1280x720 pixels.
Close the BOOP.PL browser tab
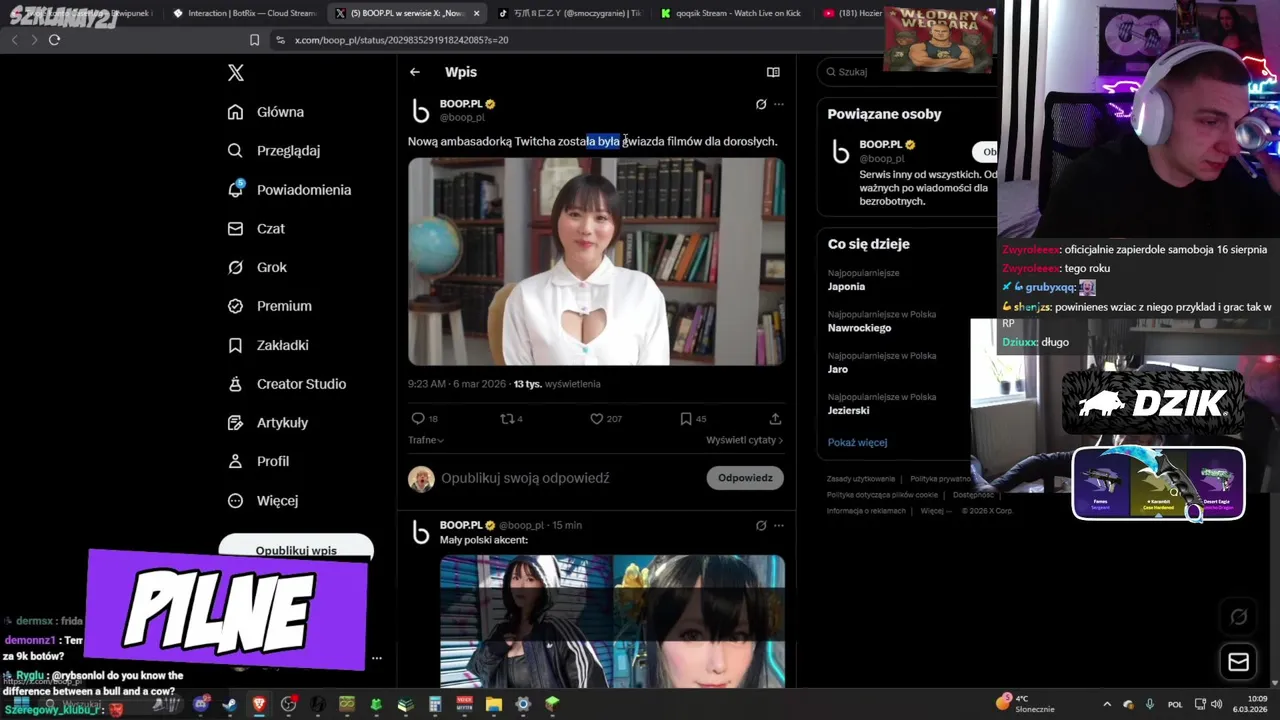(x=476, y=13)
